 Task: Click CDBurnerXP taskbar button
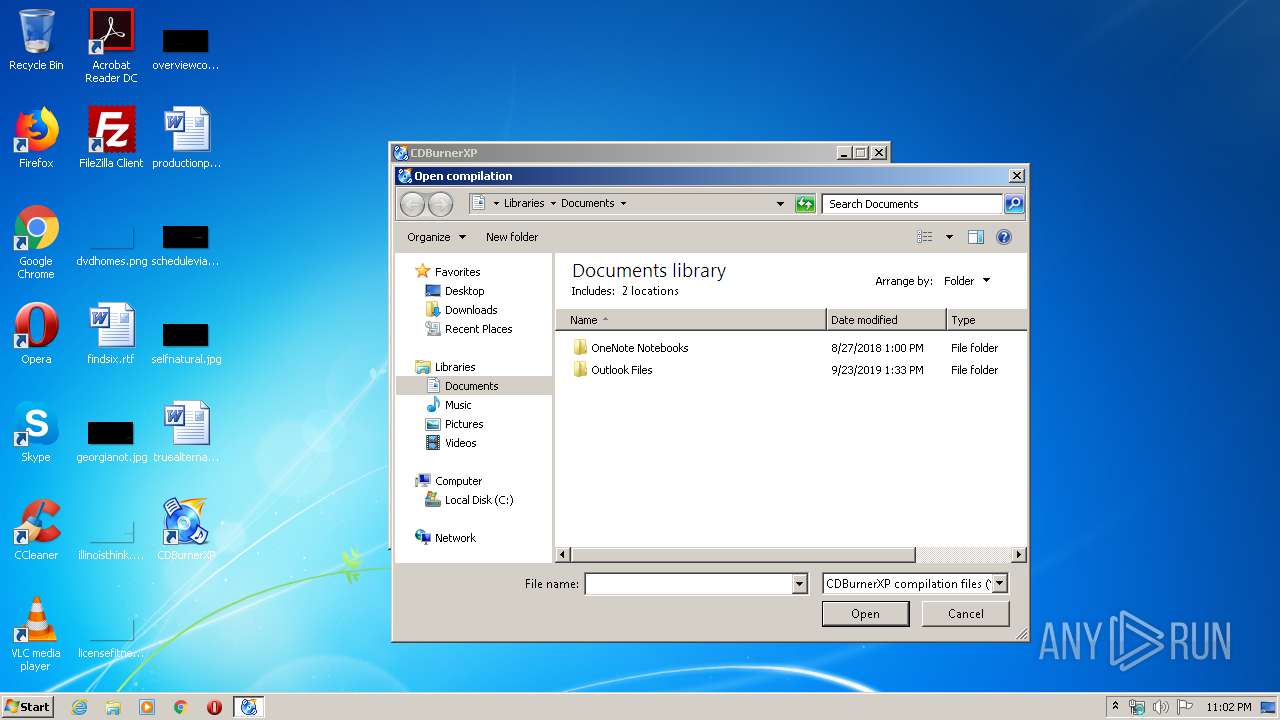249,707
